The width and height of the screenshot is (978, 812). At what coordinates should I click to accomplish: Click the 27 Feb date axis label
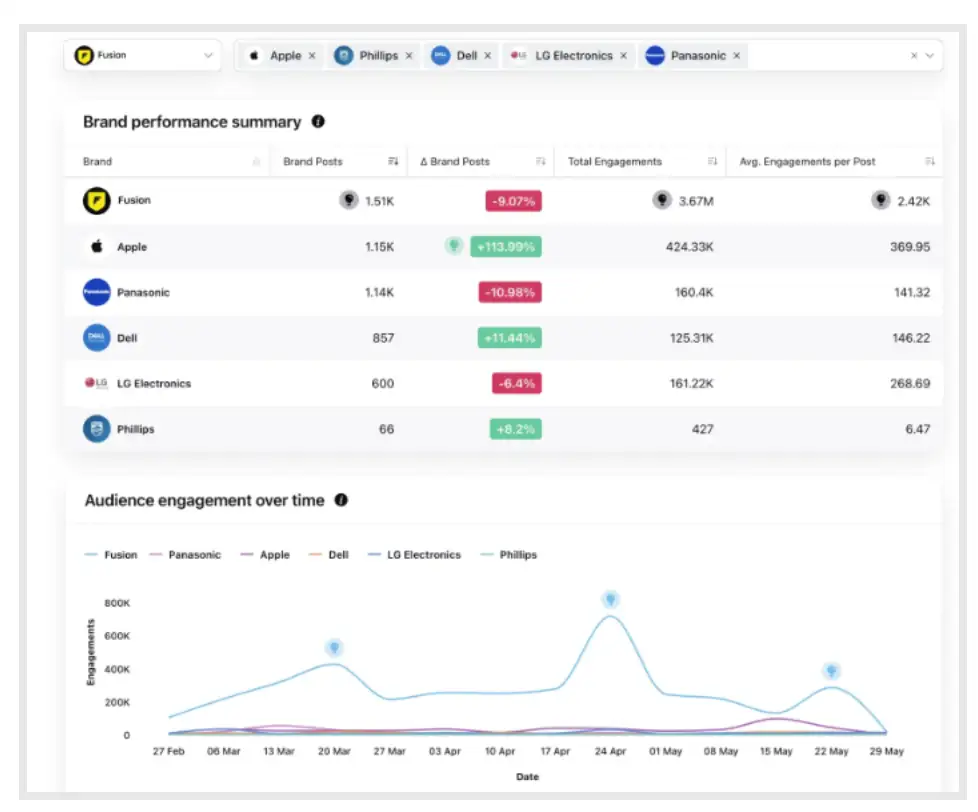point(168,752)
